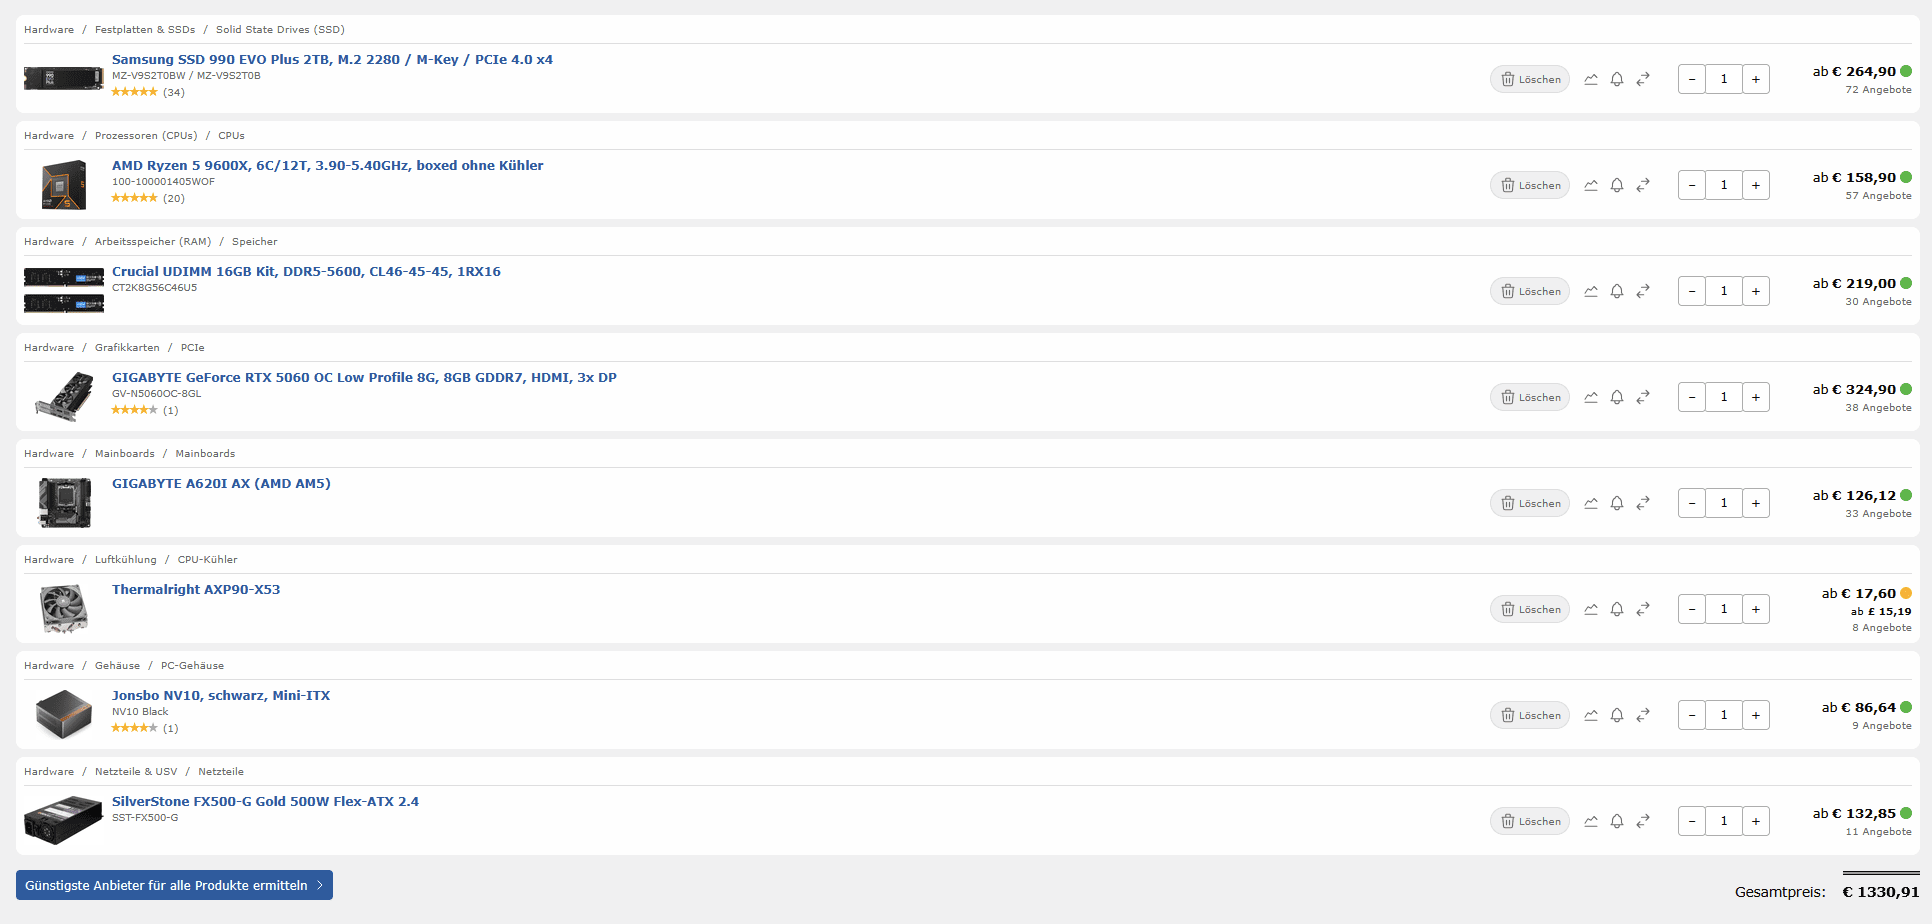Open price history chart for GIGABYTE RTX 5060
The image size is (1932, 924).
click(x=1591, y=397)
